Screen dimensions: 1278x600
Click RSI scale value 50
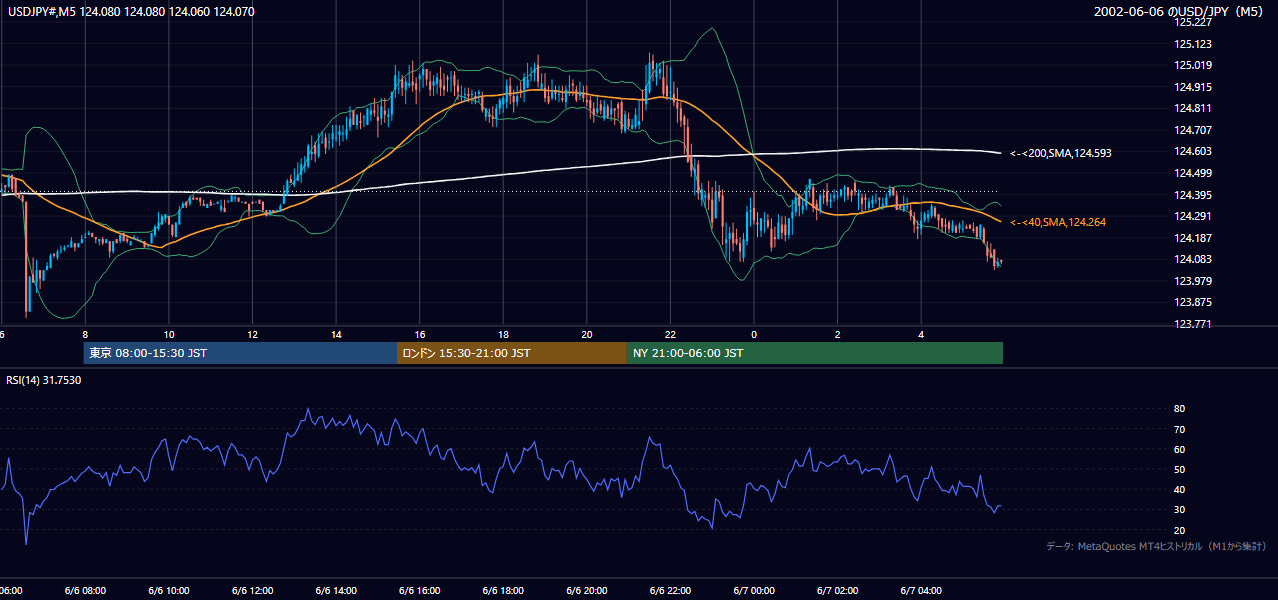click(x=1180, y=469)
